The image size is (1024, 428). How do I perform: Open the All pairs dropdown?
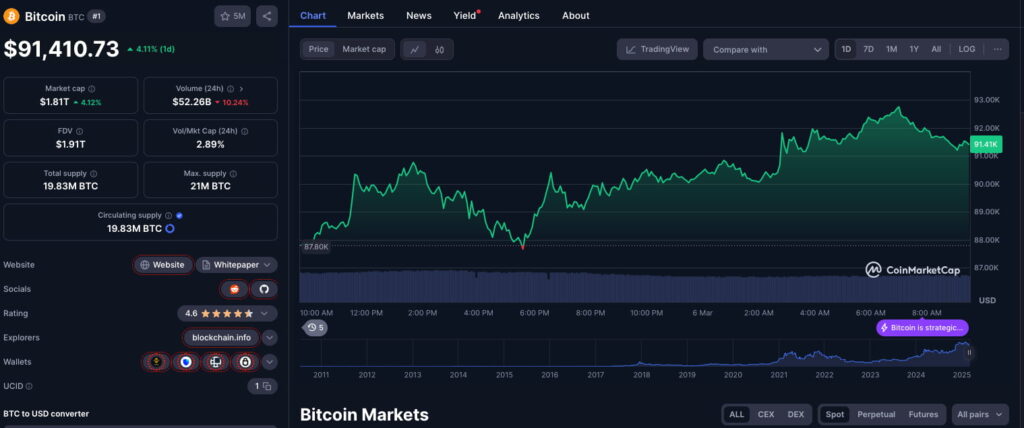point(980,414)
